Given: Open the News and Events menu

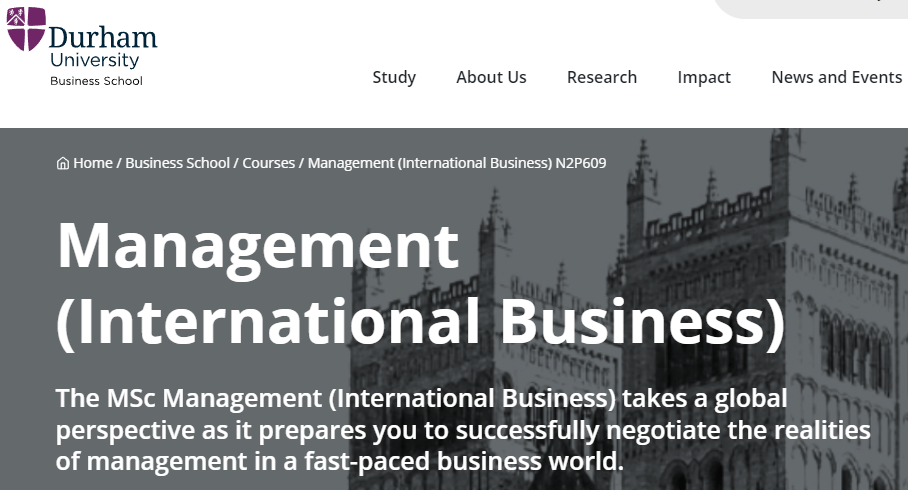Looking at the screenshot, I should (837, 77).
